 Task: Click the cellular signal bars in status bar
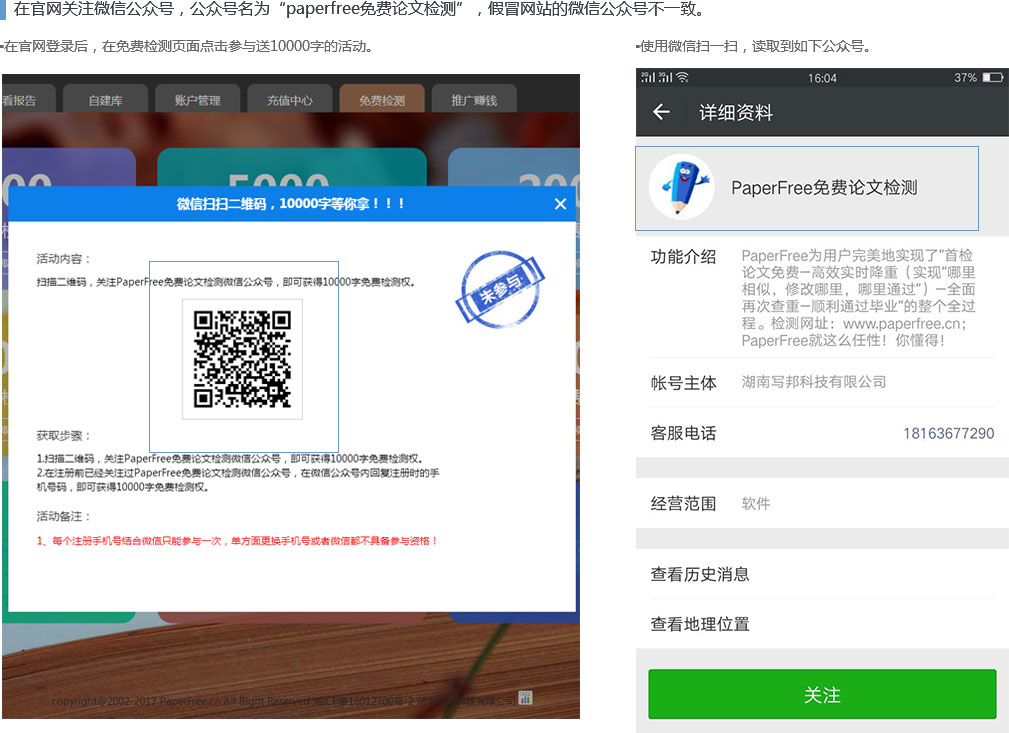[x=656, y=77]
